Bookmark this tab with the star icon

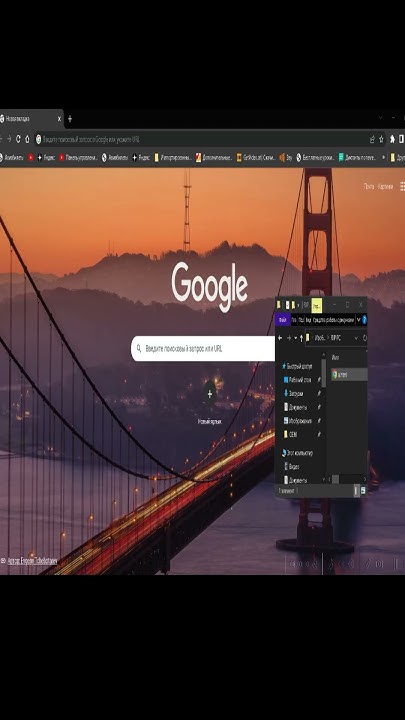coord(381,139)
